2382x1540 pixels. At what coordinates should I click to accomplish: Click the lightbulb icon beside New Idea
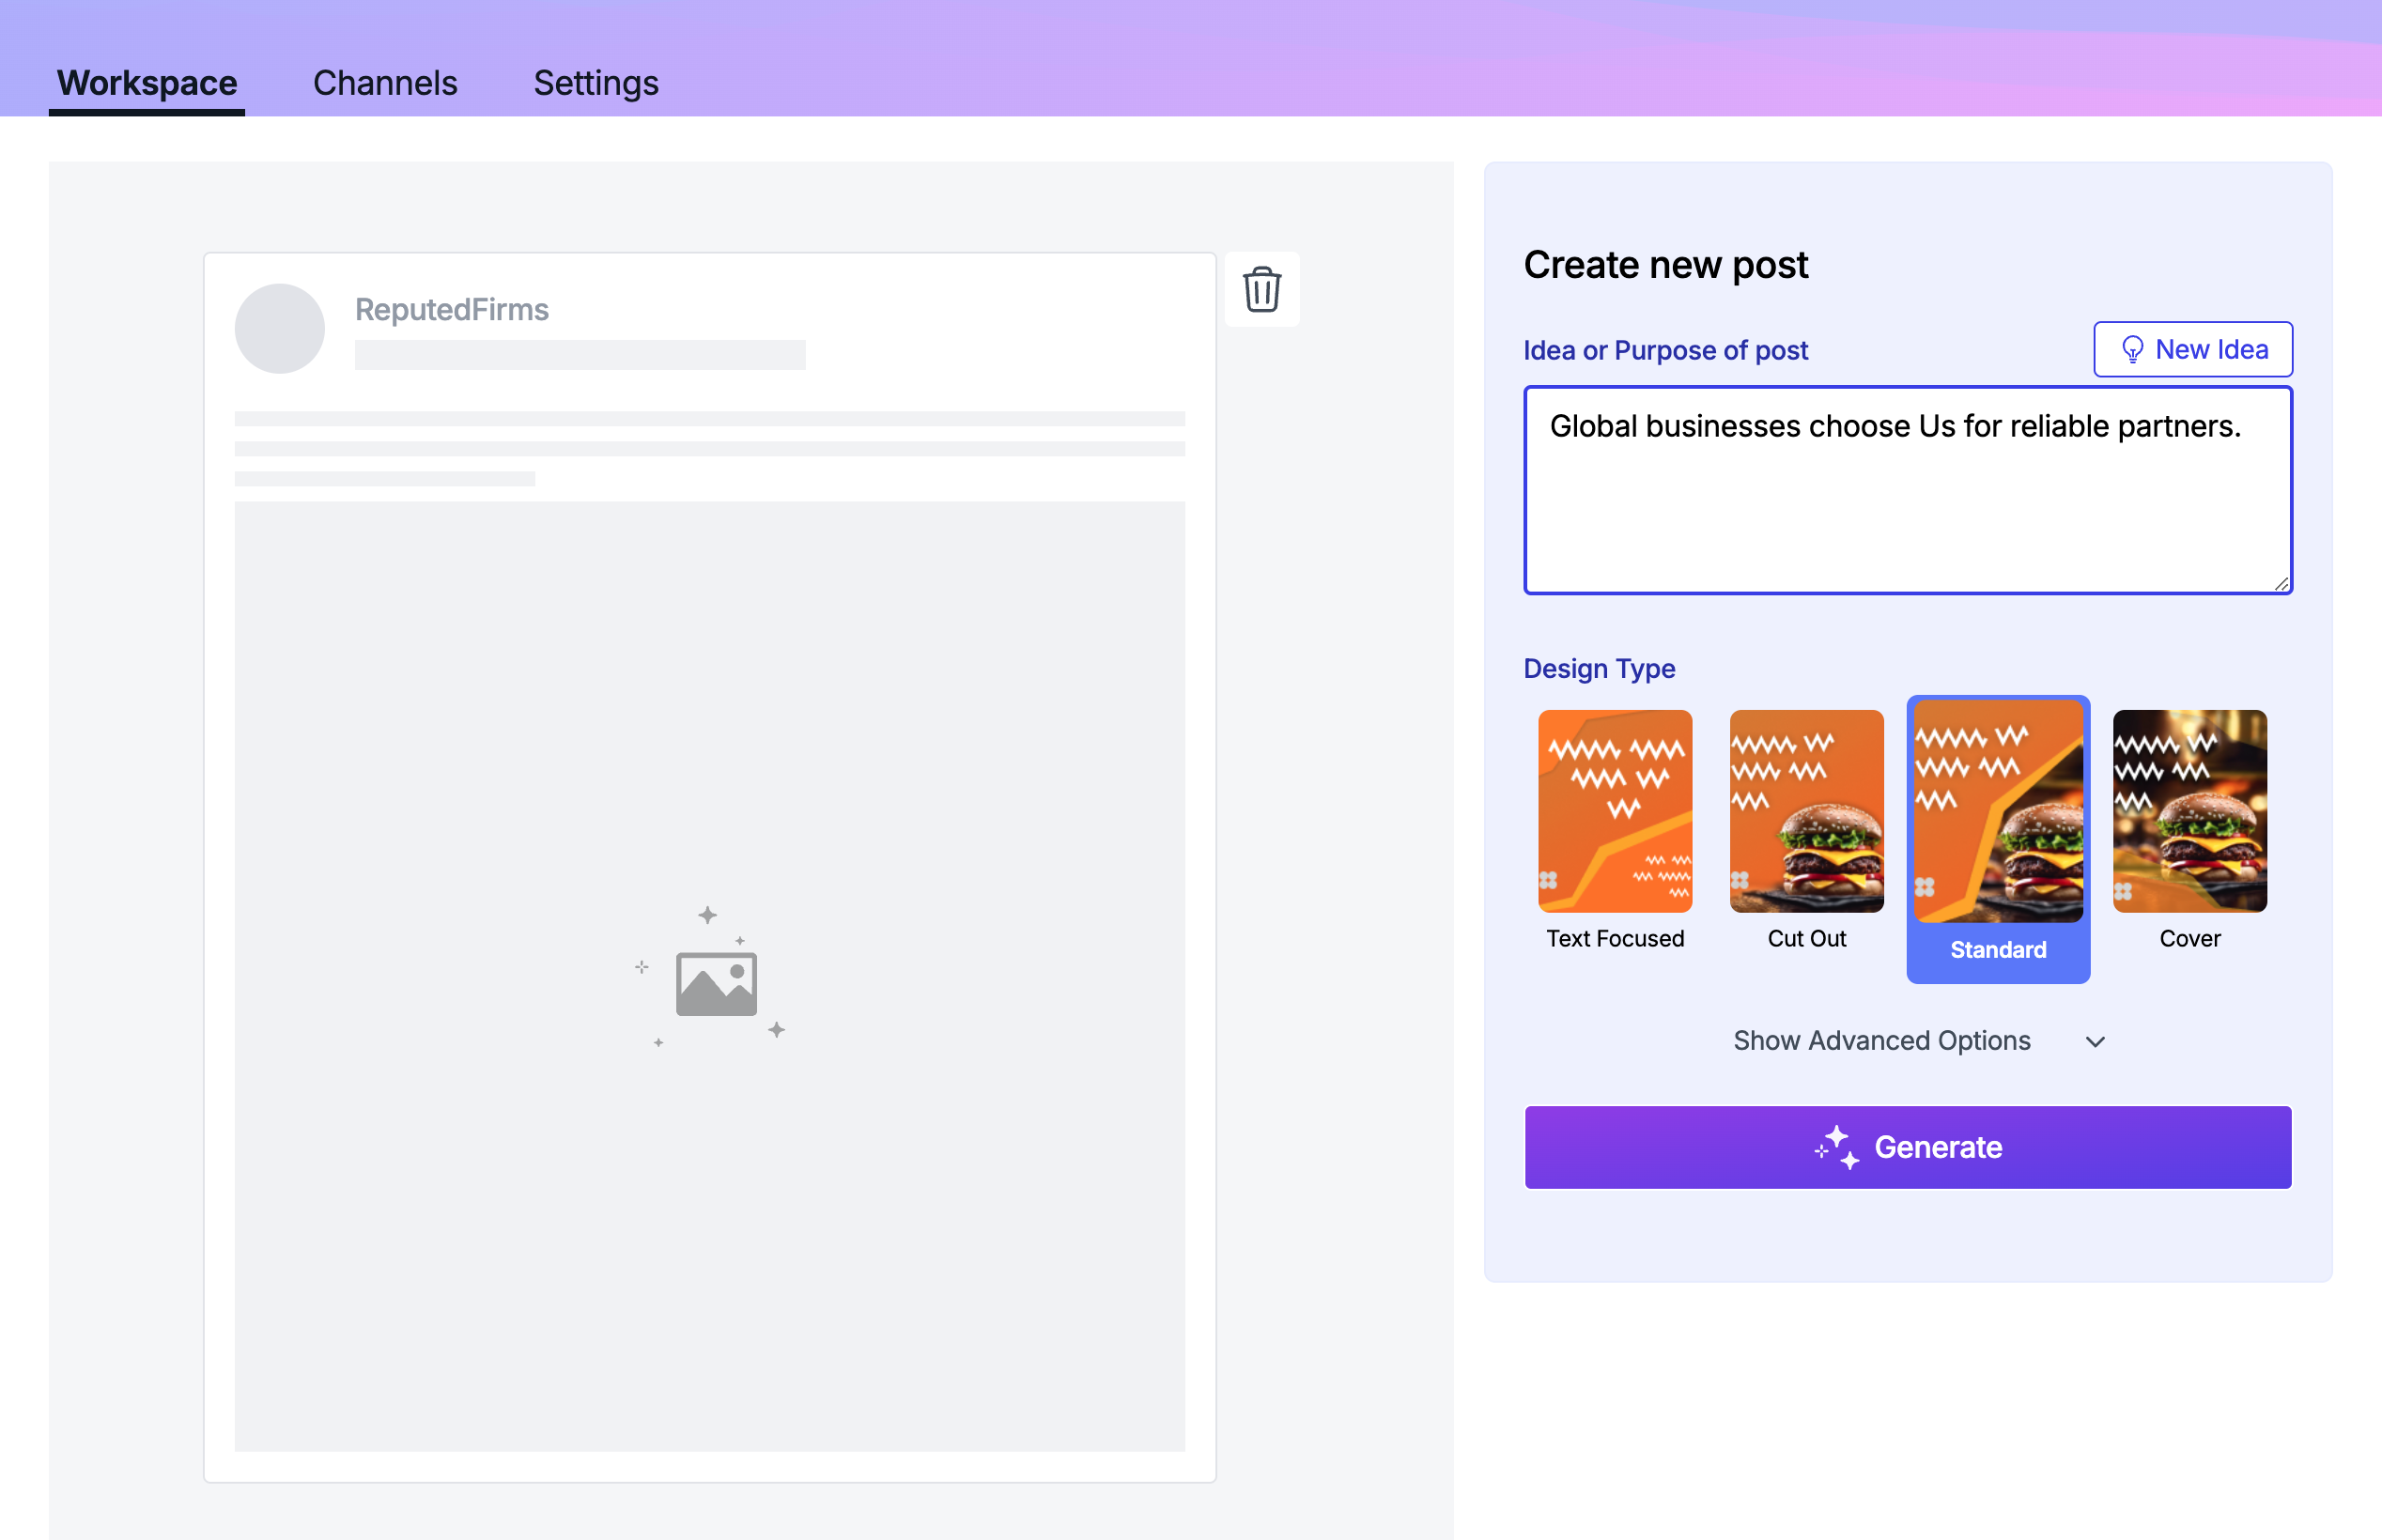tap(2132, 349)
